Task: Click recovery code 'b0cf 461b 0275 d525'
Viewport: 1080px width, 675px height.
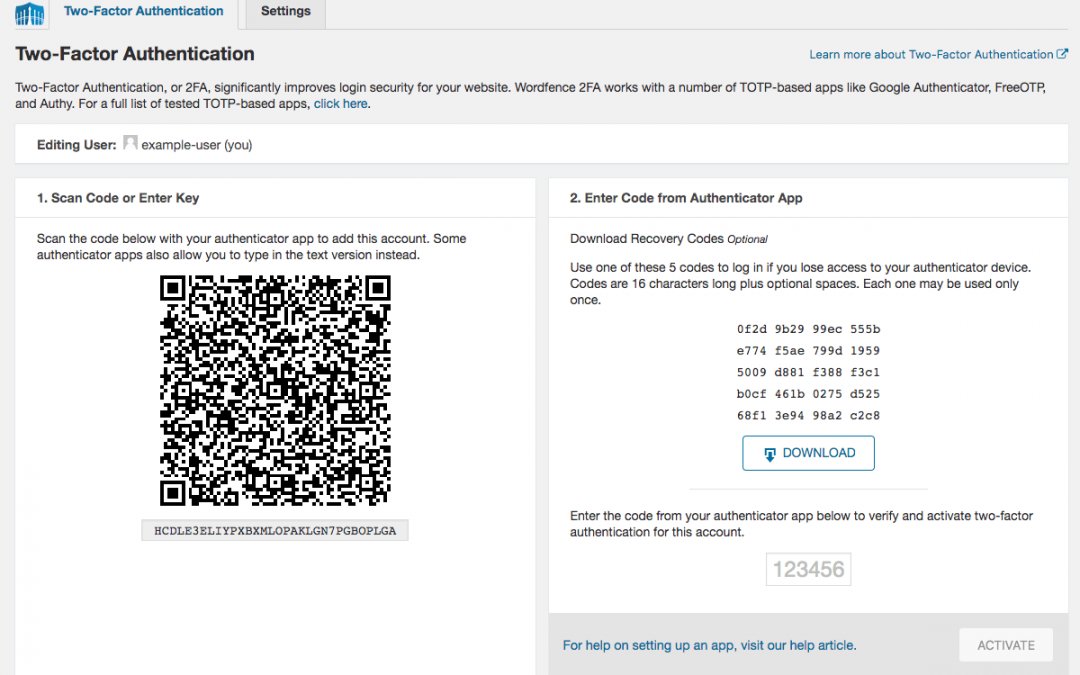Action: tap(808, 394)
